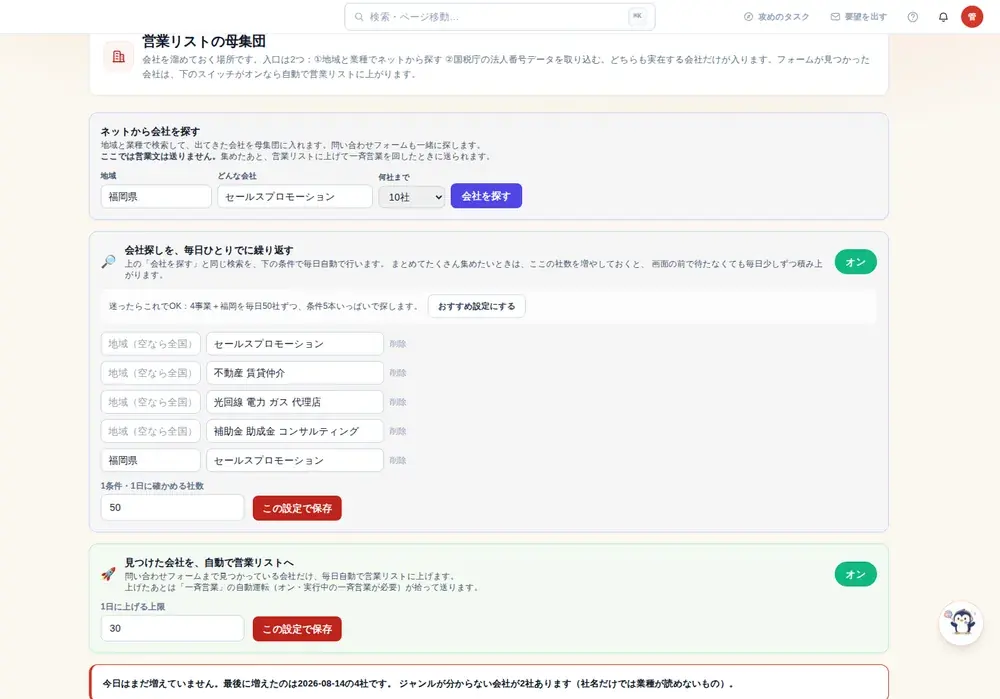Viewport: 1000px width, 699px height.
Task: Click 削除 on the 補助金 助成金 コンサルティング row
Action: tap(398, 431)
